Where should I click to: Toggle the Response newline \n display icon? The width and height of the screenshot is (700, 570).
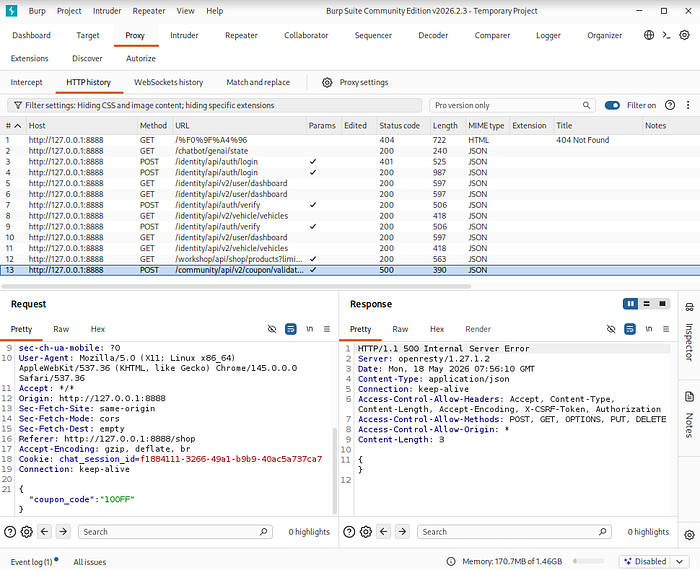click(x=649, y=329)
